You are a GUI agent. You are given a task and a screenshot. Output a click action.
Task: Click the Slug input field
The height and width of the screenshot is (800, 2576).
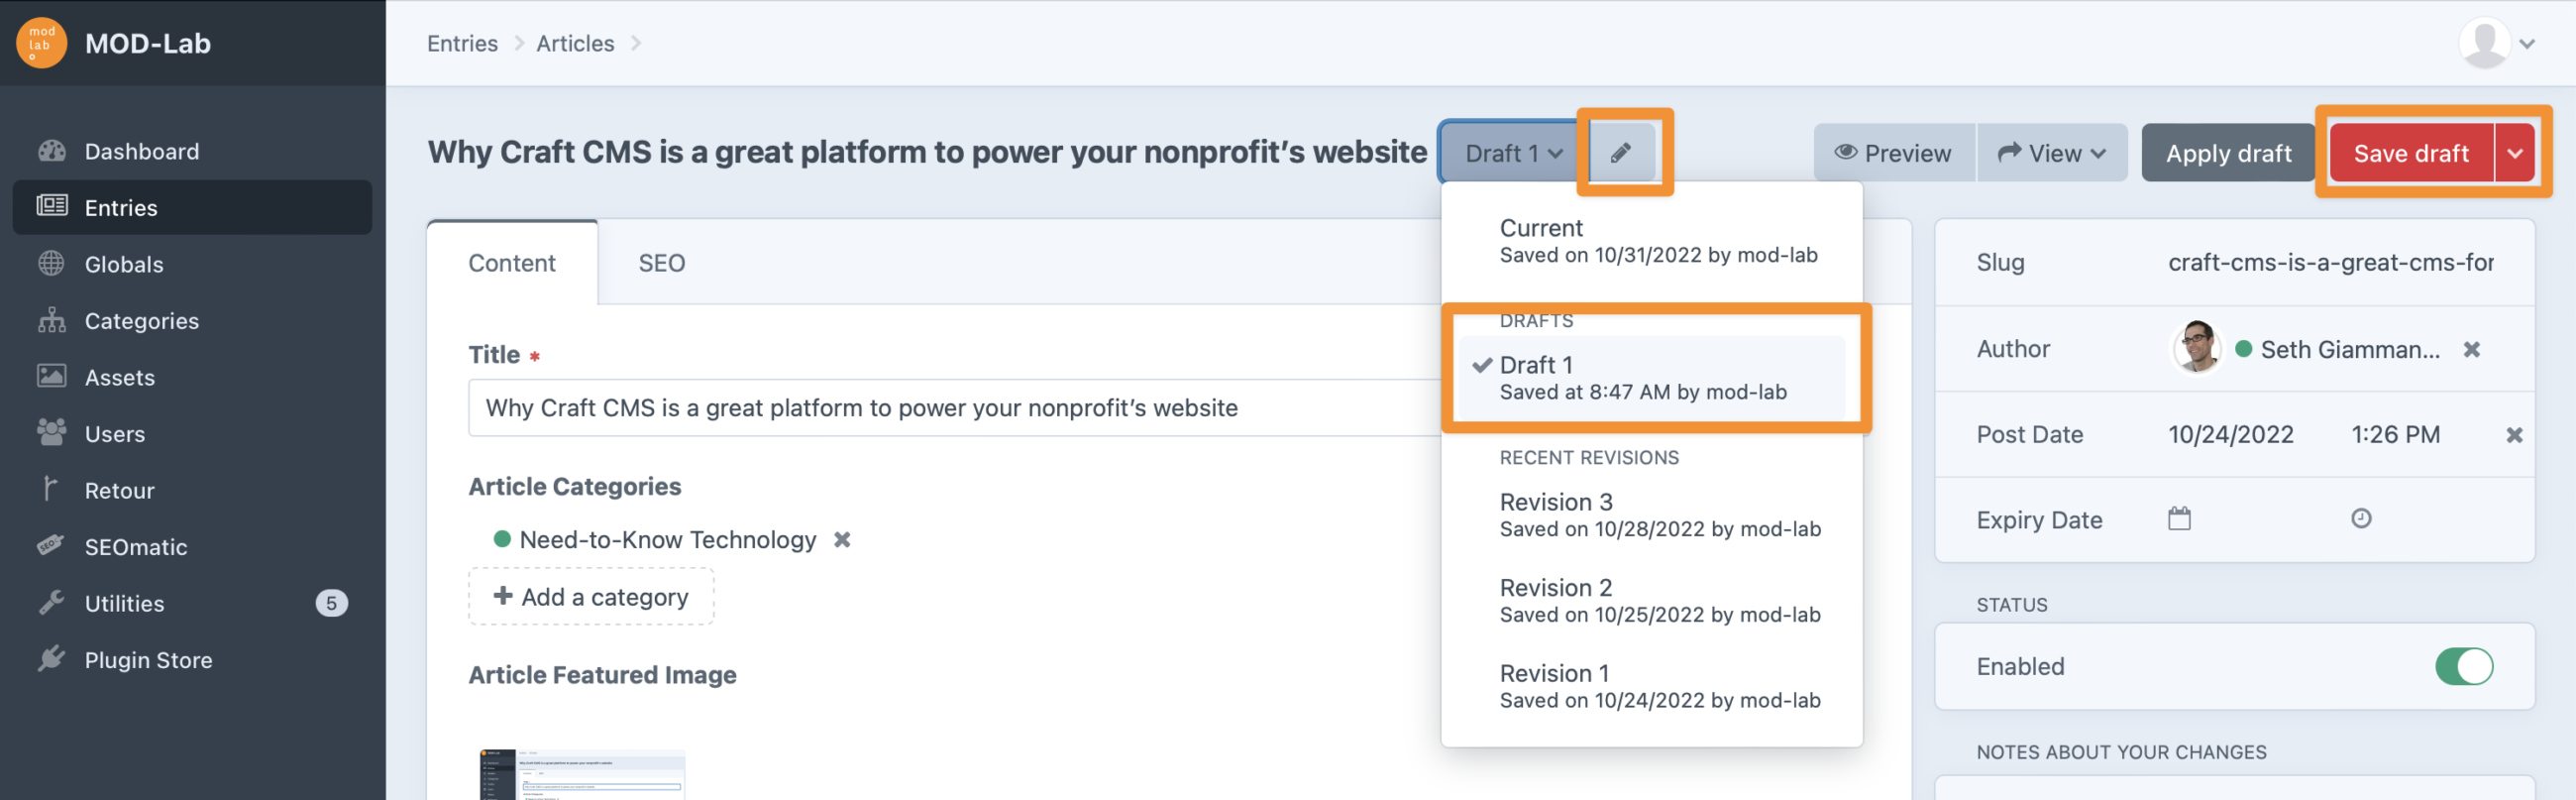click(2330, 263)
